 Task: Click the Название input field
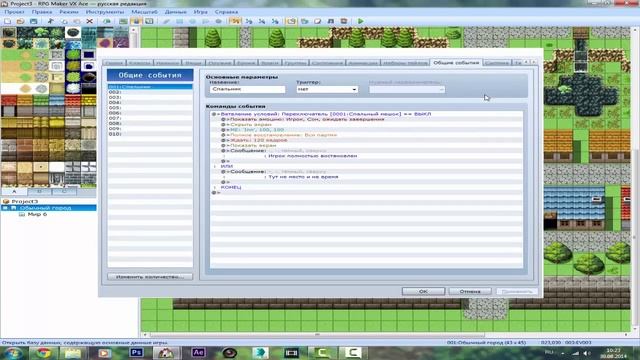(248, 89)
